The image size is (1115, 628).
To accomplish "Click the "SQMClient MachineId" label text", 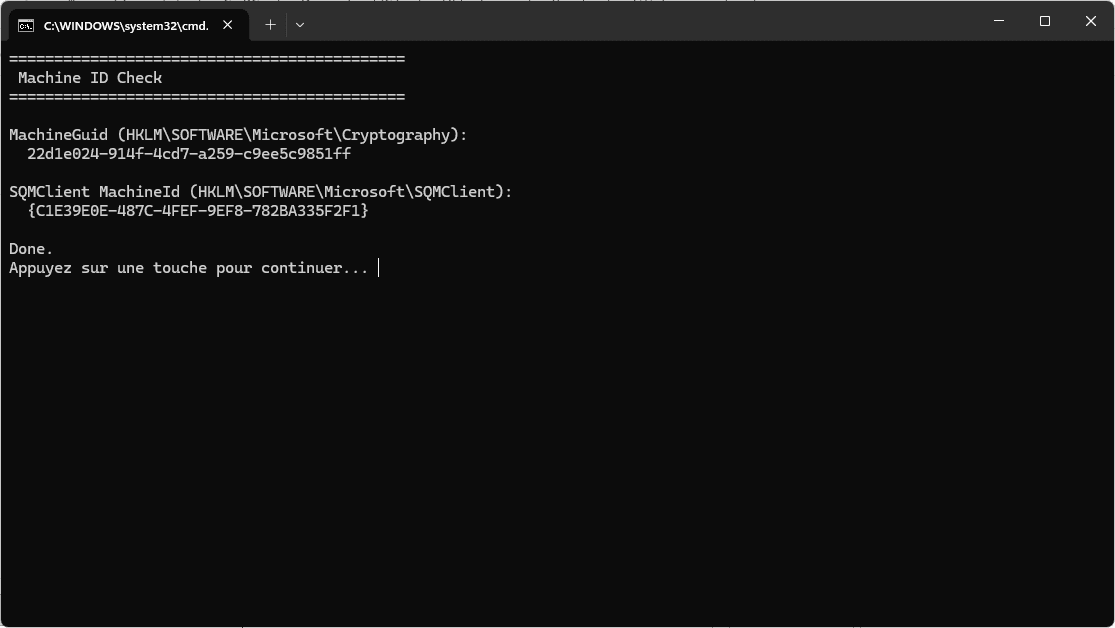I will (x=95, y=192).
